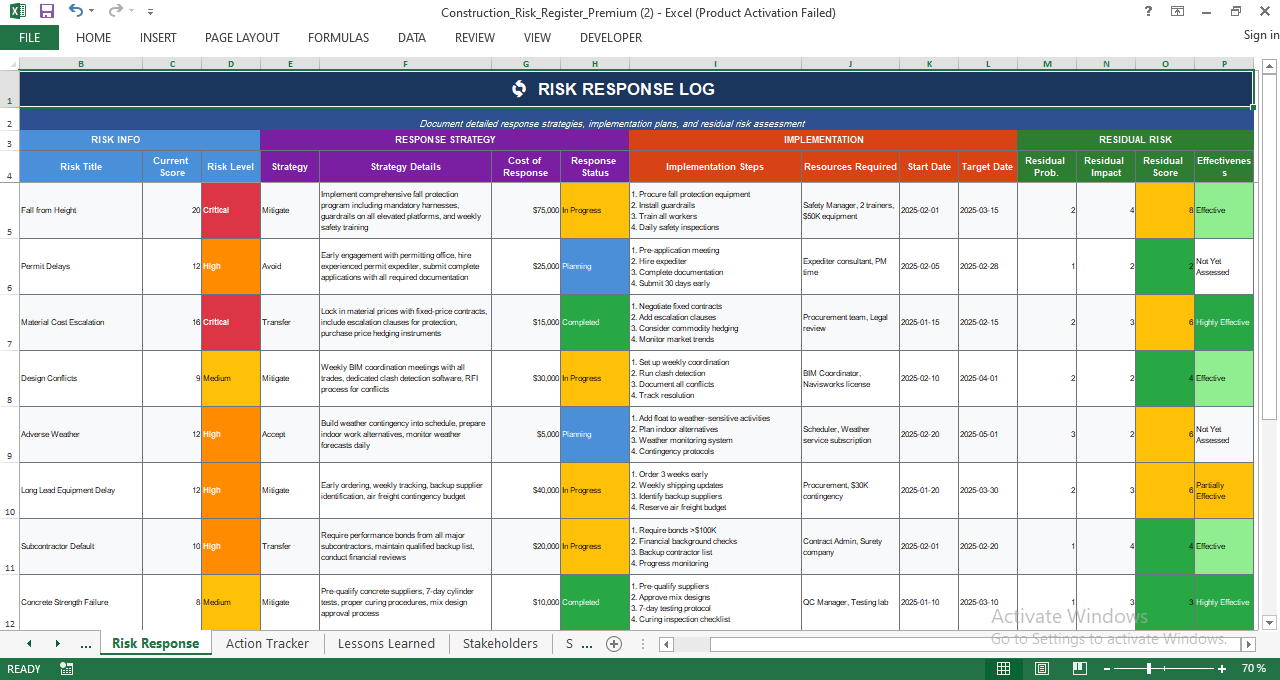Image resolution: width=1280 pixels, height=680 pixels.
Task: Click the $75,000 cost cell
Action: (525, 210)
